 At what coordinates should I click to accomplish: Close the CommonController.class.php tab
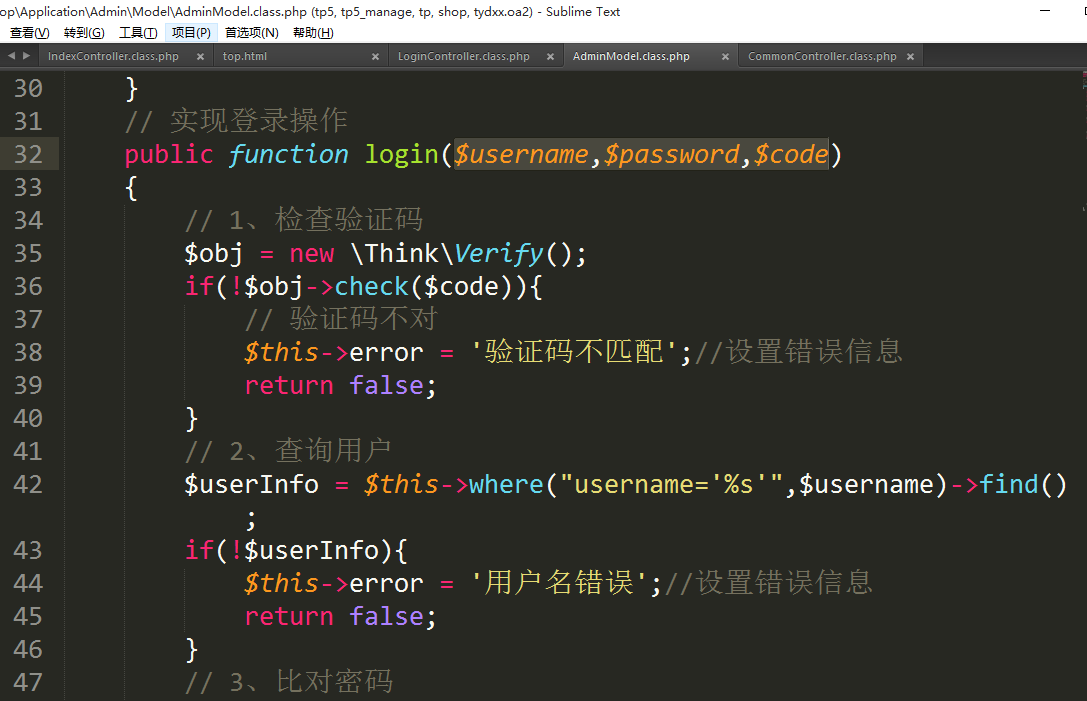pos(910,57)
